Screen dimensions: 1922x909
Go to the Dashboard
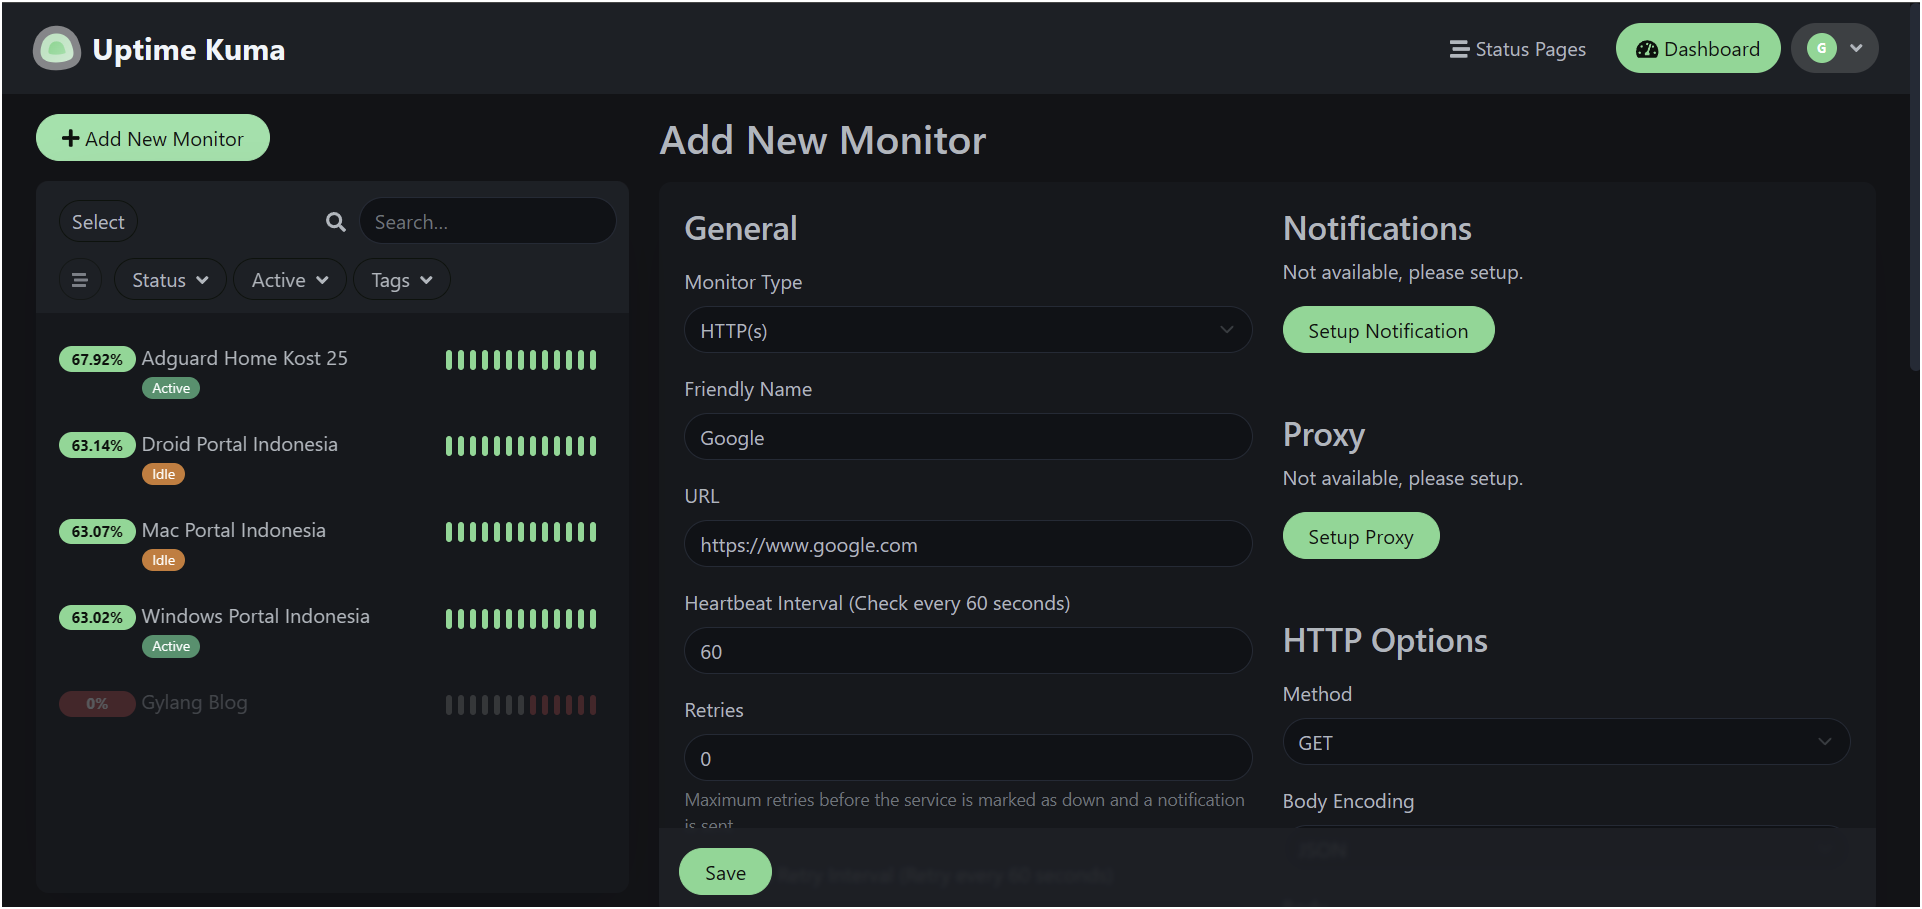(1698, 49)
